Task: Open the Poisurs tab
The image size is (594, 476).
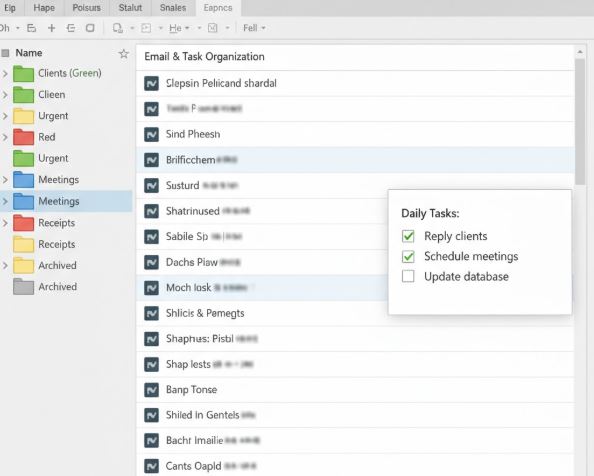Action: 86,8
